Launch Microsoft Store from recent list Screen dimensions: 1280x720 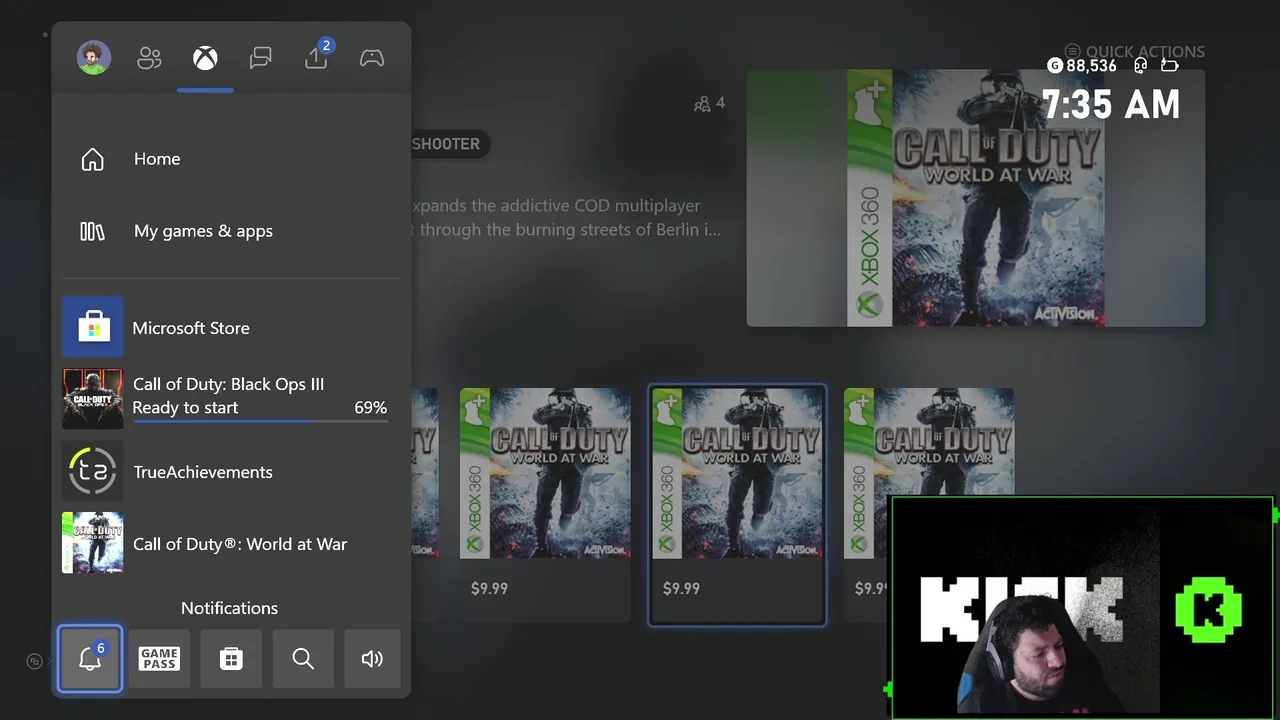(x=231, y=327)
